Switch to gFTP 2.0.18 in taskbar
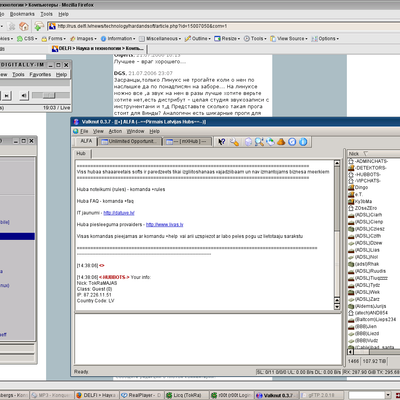Screen dimensions: 400x400 (x=322, y=395)
